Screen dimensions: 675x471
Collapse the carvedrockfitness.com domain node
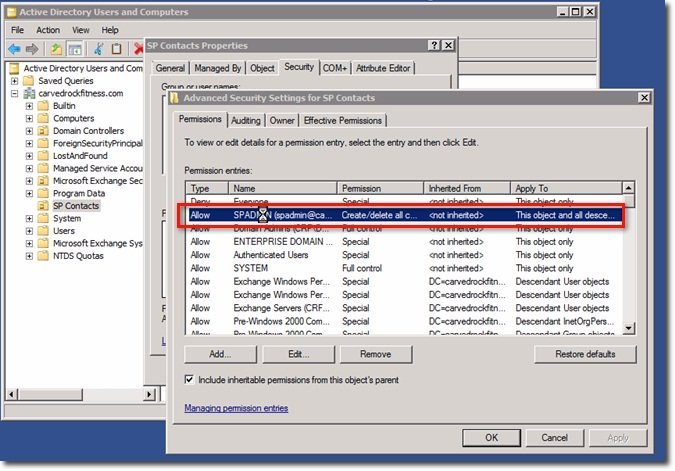coord(15,93)
